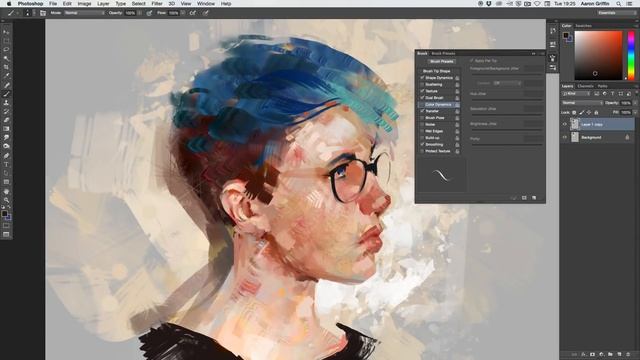Select the Zoom tool
Viewport: 640px width, 360px height.
[x=6, y=200]
